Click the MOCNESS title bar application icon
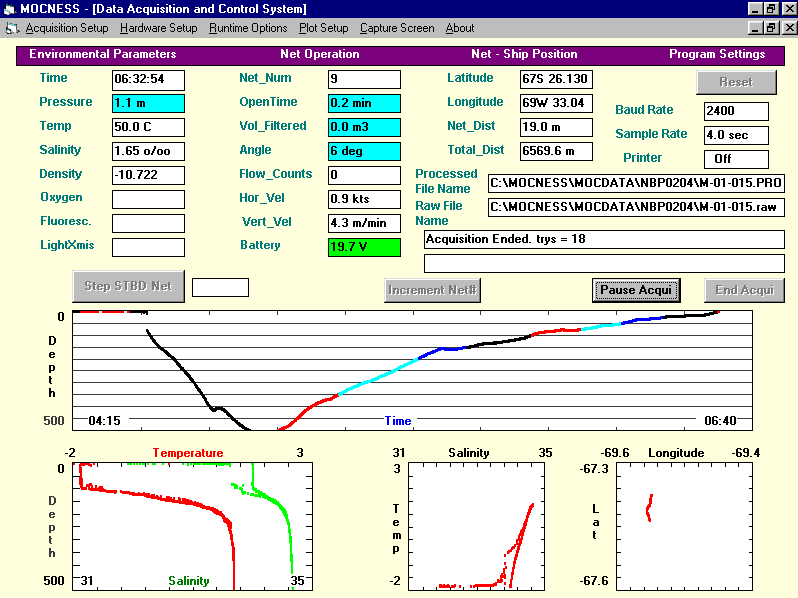The image size is (798, 598). [10, 9]
